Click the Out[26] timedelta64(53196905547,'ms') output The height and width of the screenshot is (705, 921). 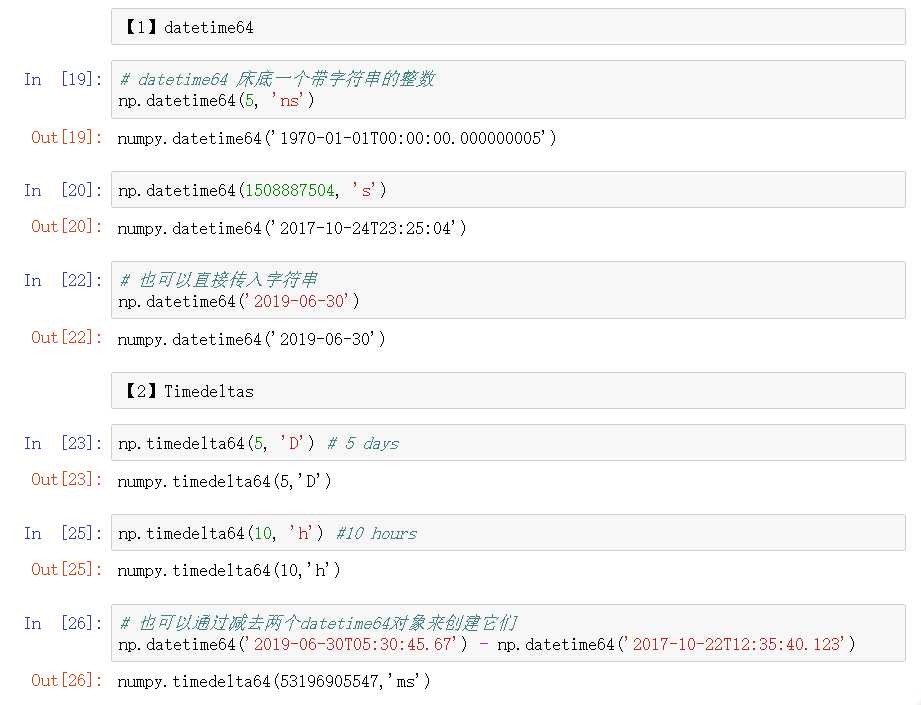(x=274, y=682)
